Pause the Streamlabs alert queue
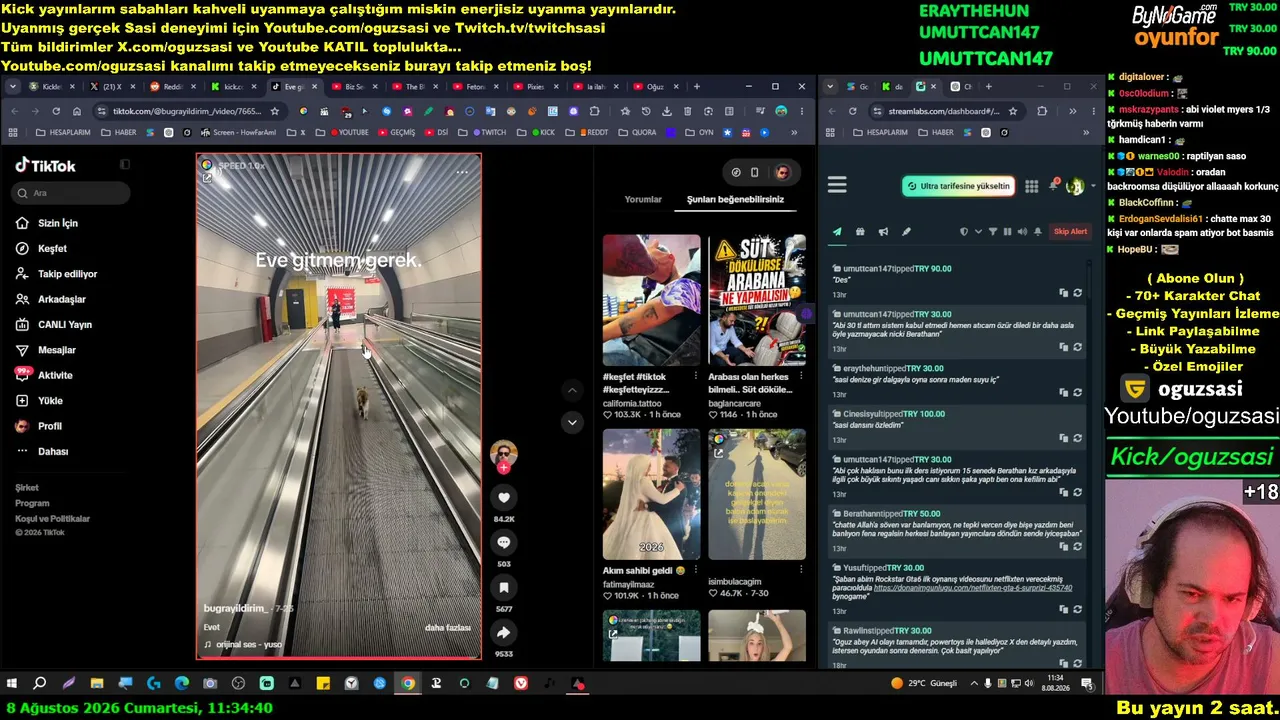Image resolution: width=1280 pixels, height=720 pixels. coord(1007,232)
